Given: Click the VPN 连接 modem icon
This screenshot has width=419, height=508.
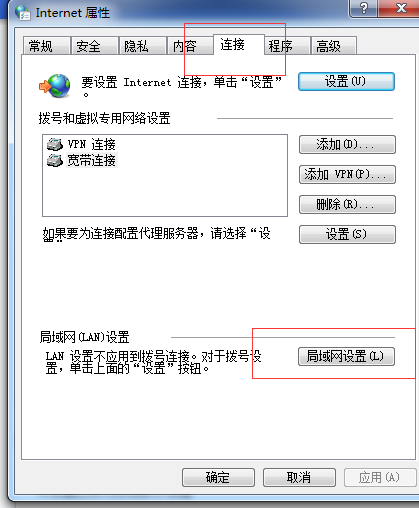Looking at the screenshot, I should click(55, 144).
